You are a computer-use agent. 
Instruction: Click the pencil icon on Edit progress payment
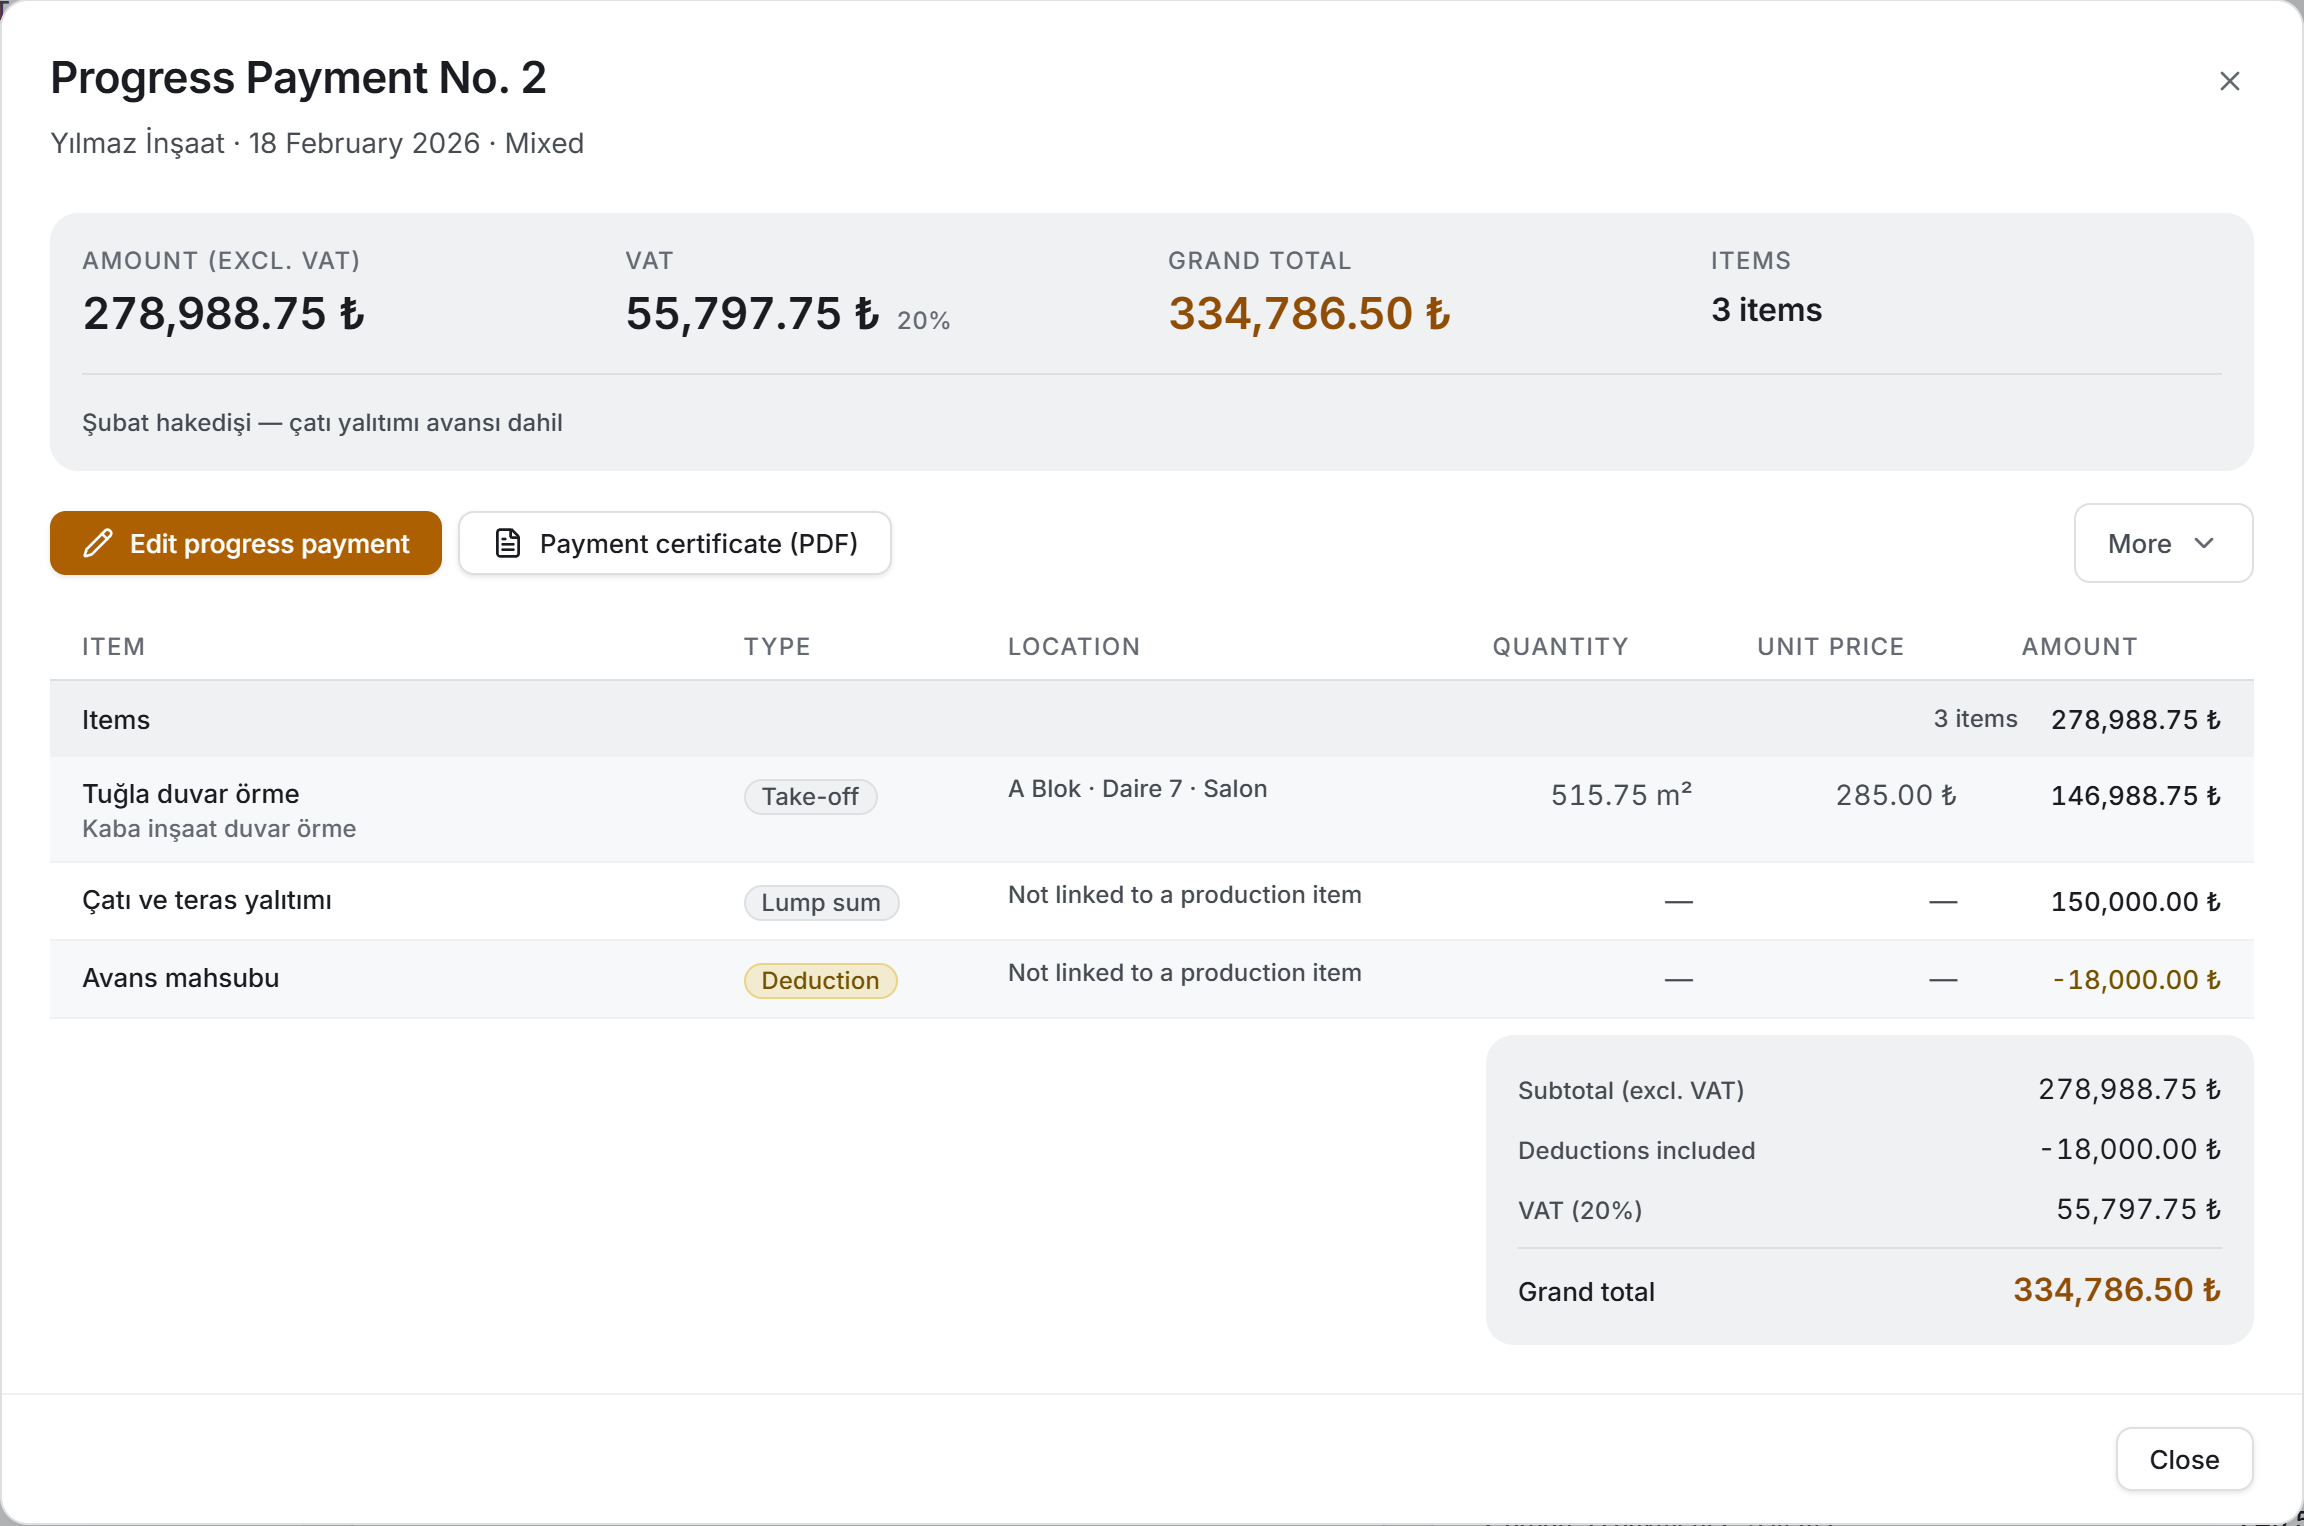pyautogui.click(x=98, y=543)
